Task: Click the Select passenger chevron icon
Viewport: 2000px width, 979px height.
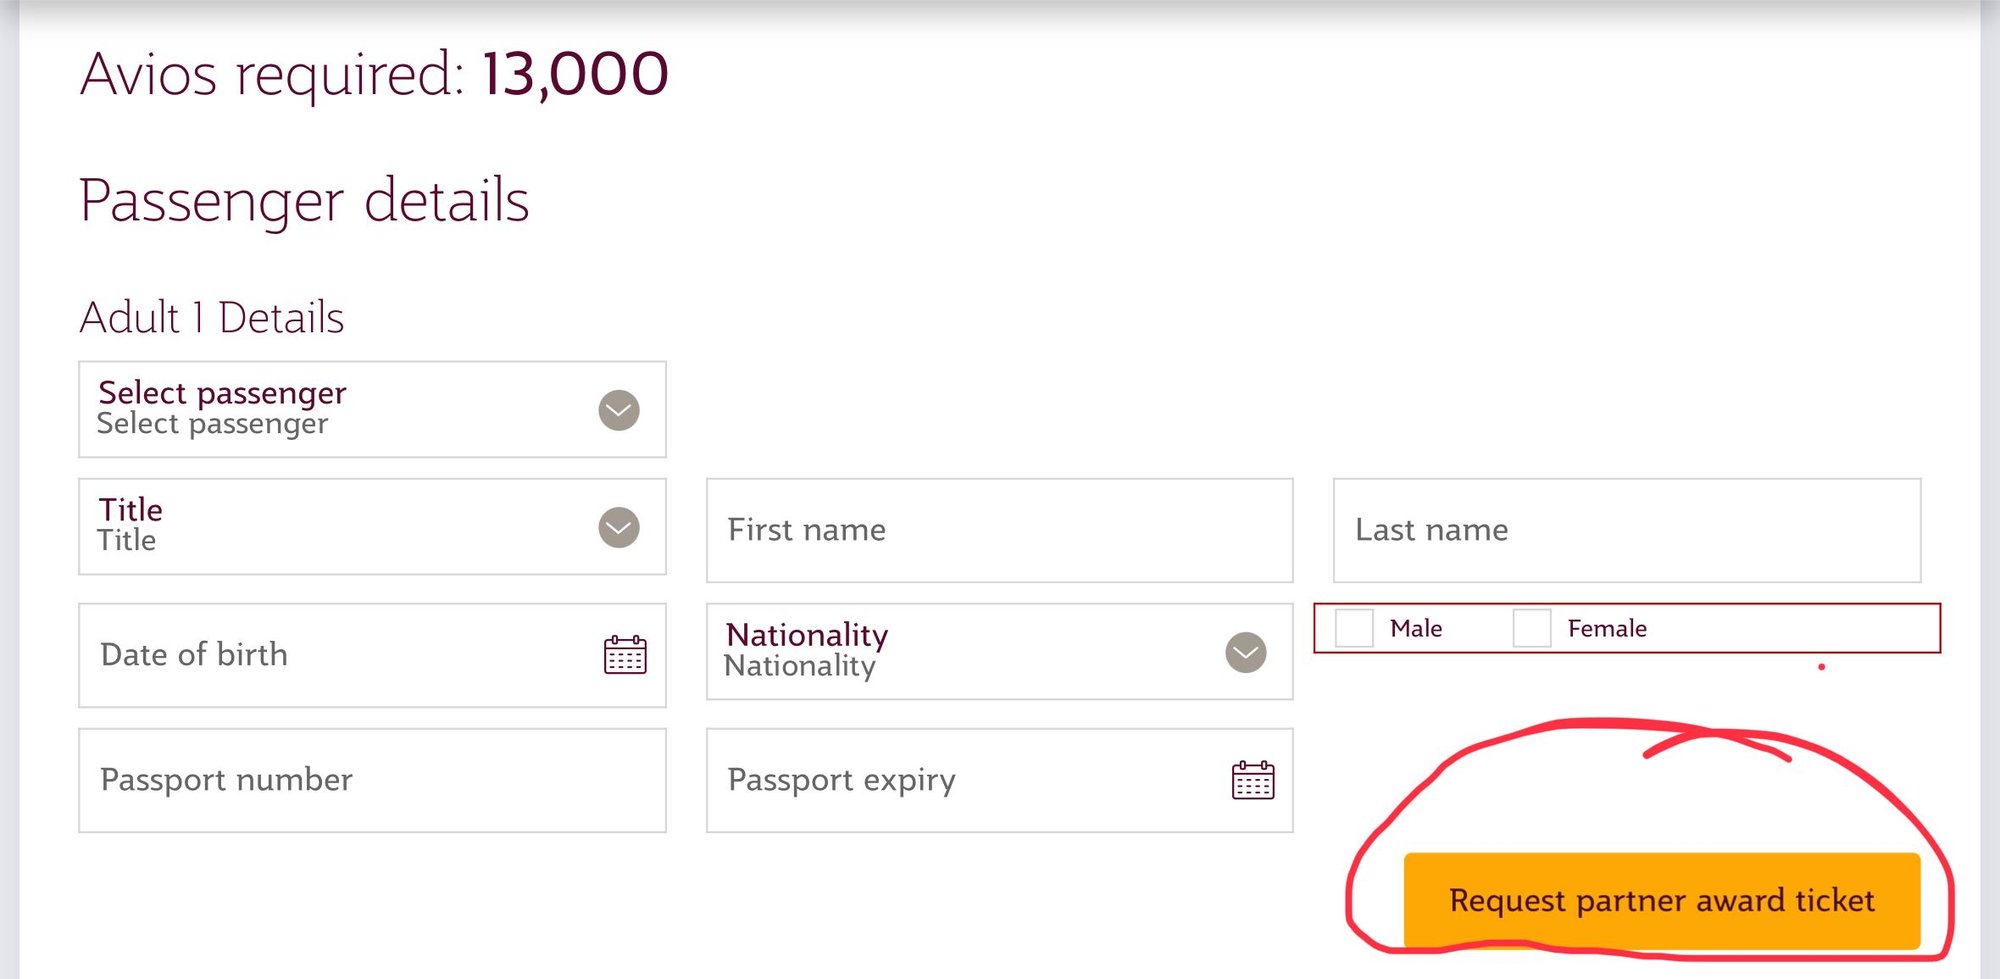Action: click(x=616, y=409)
